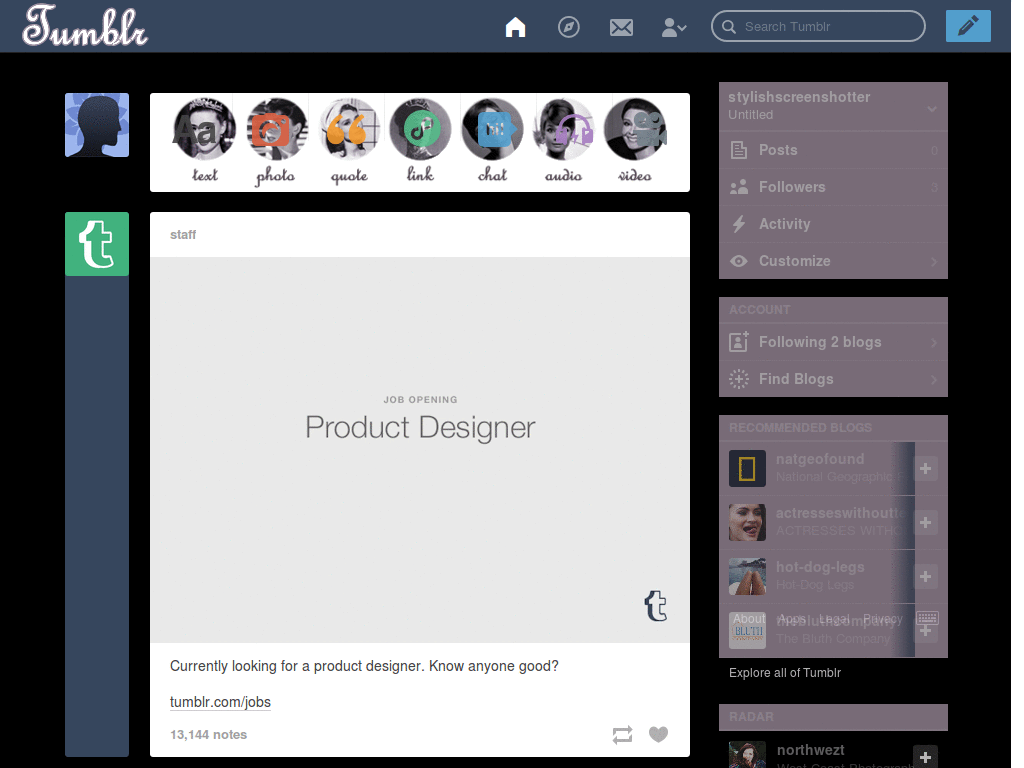Click the Following 2 blogs chevron
1024x768 pixels.
tap(934, 343)
